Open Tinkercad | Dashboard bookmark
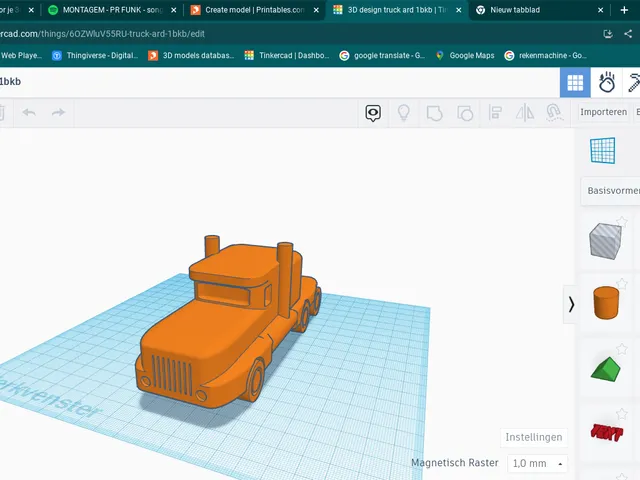Viewport: 640px width, 480px height. [x=287, y=56]
